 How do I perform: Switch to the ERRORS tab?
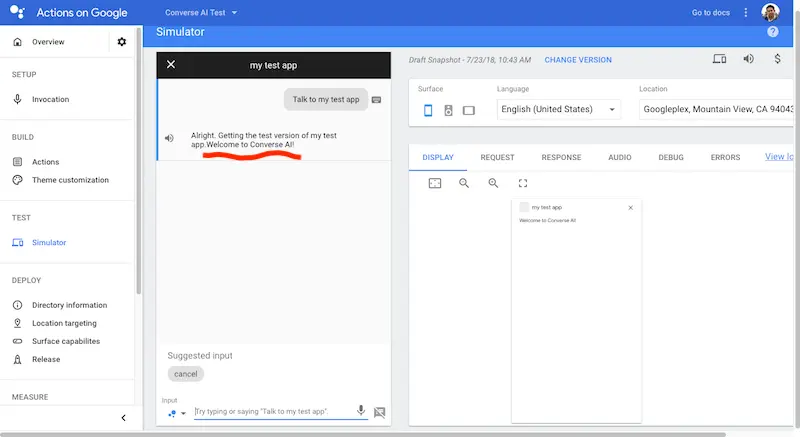pos(725,158)
